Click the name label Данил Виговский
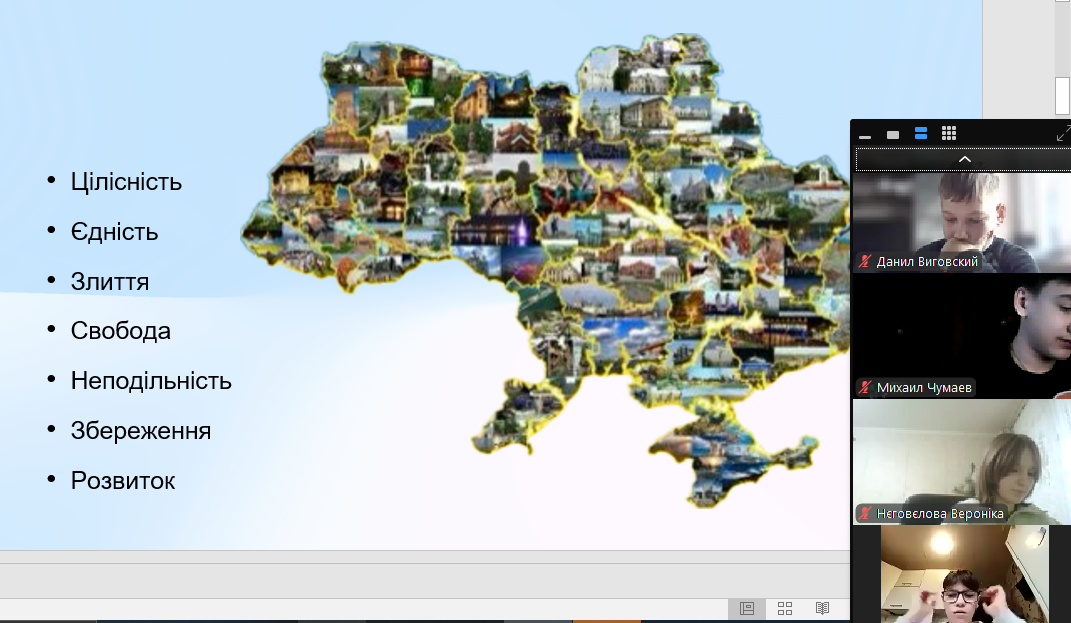 click(927, 262)
